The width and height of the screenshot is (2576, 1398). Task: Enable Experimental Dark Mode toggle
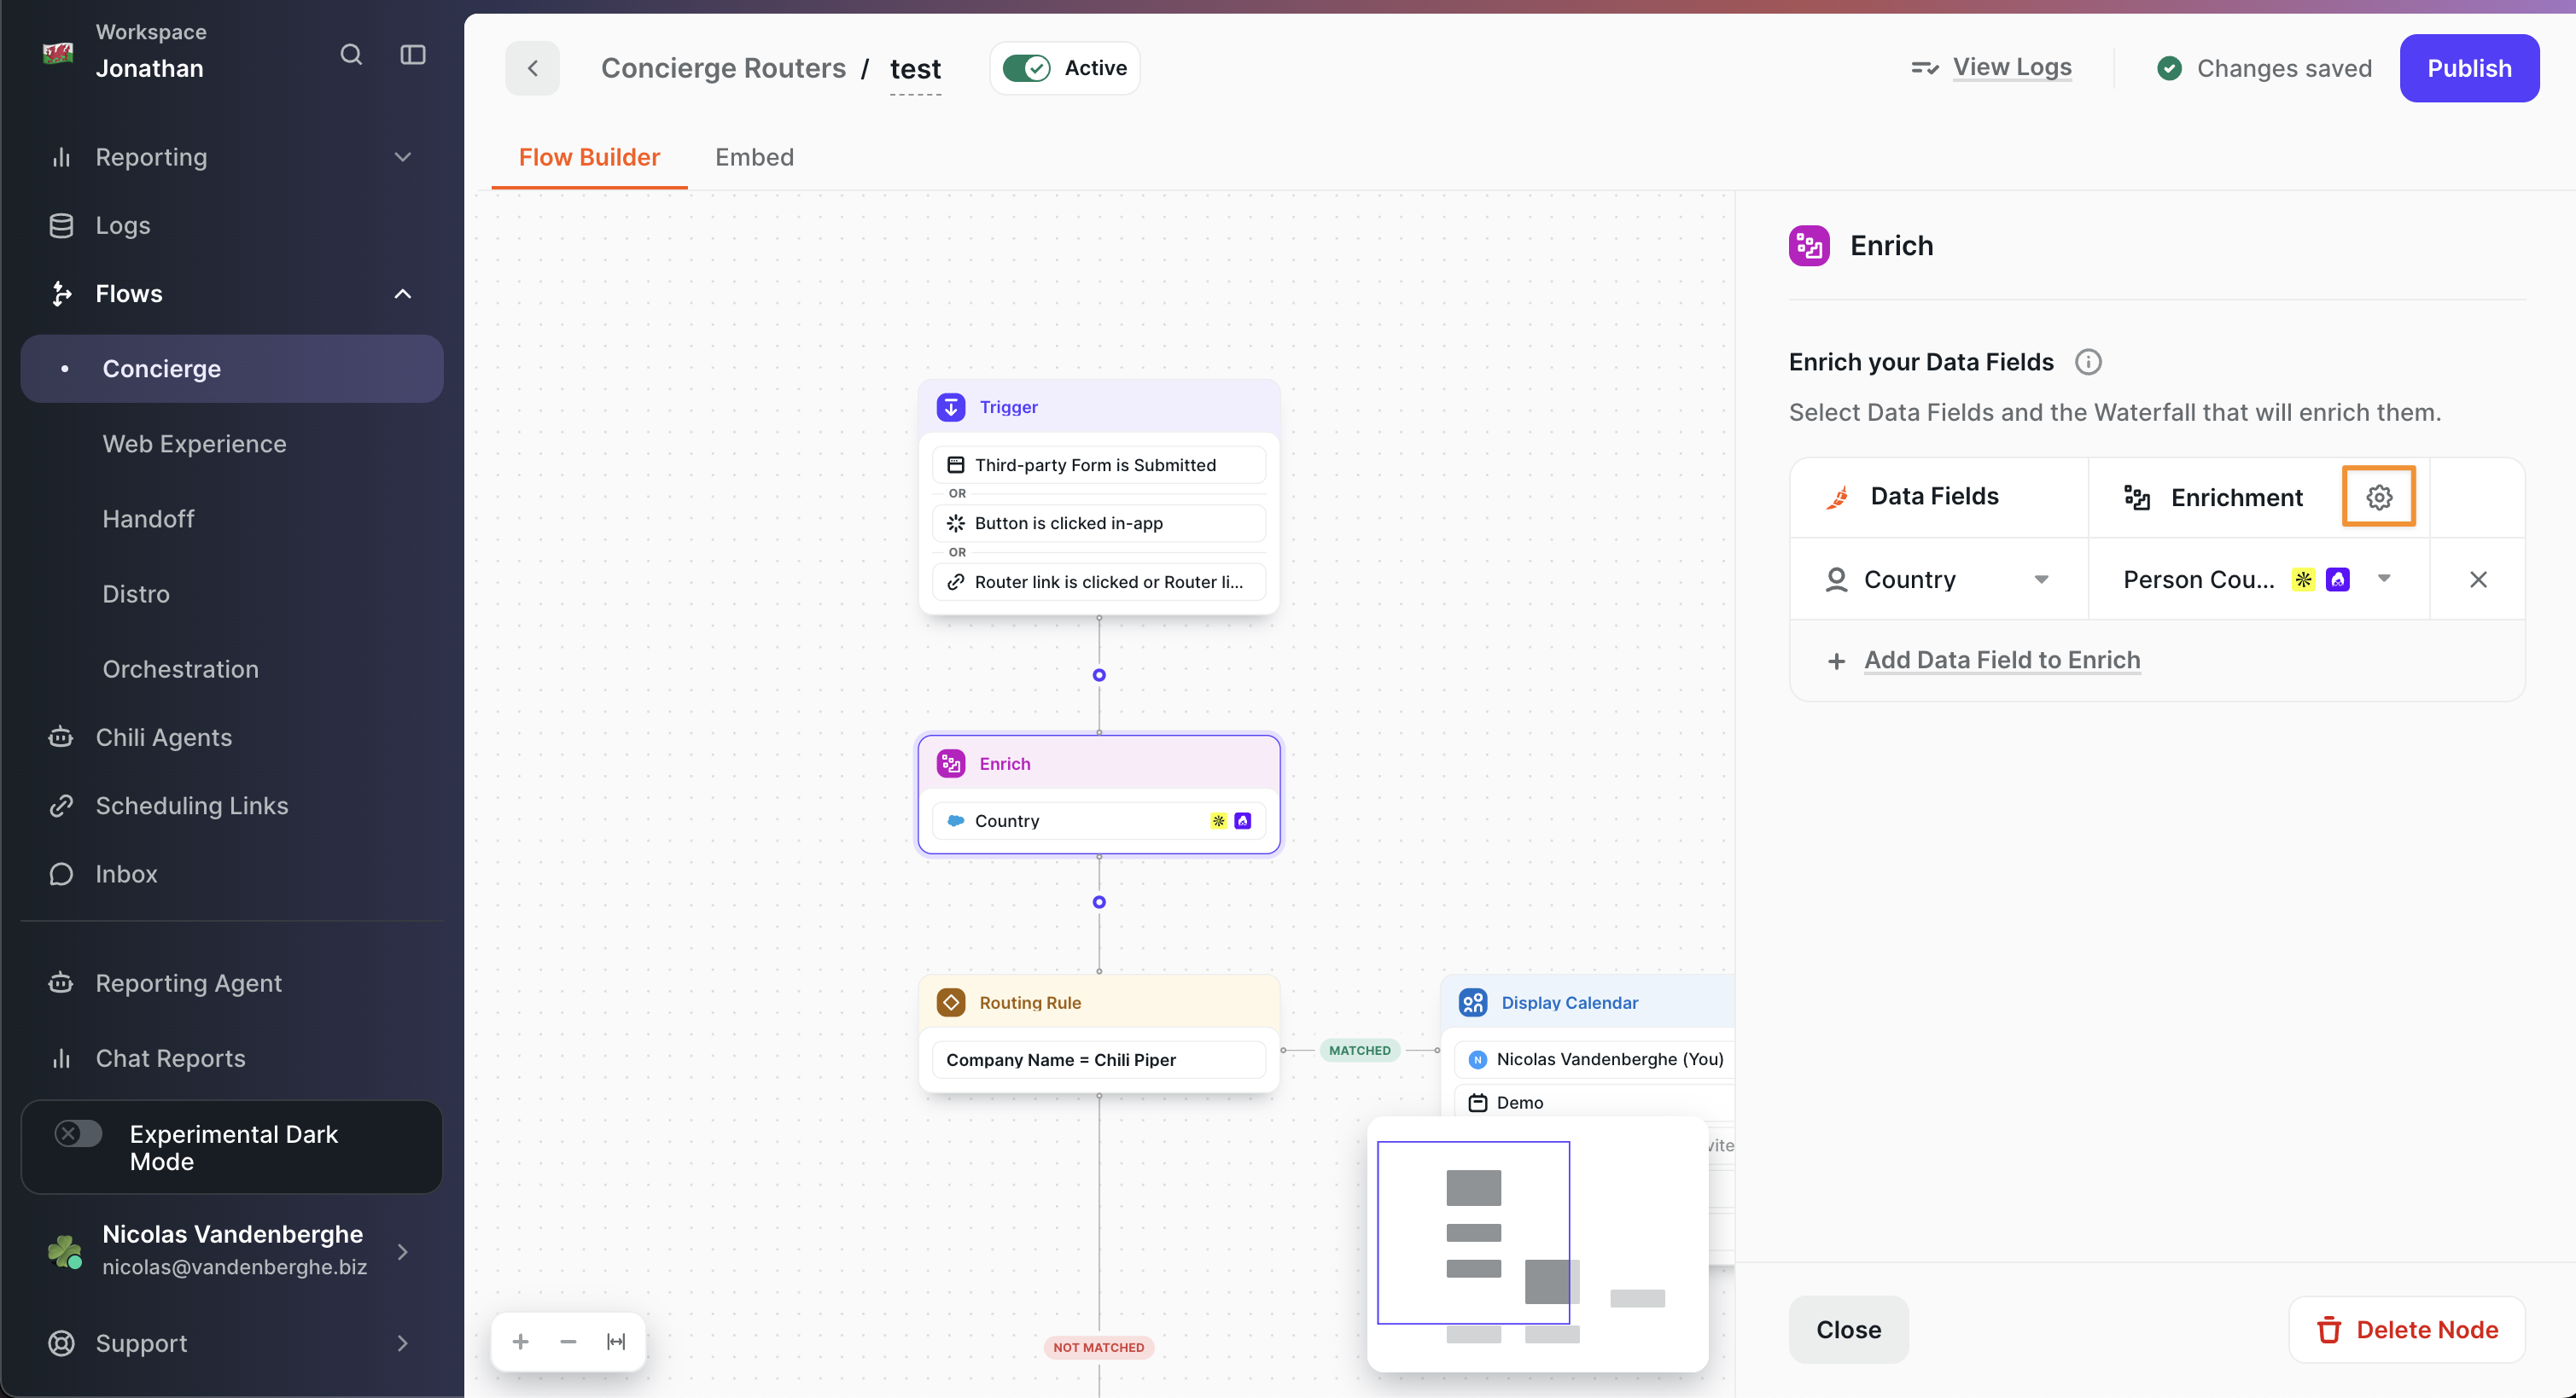78,1133
